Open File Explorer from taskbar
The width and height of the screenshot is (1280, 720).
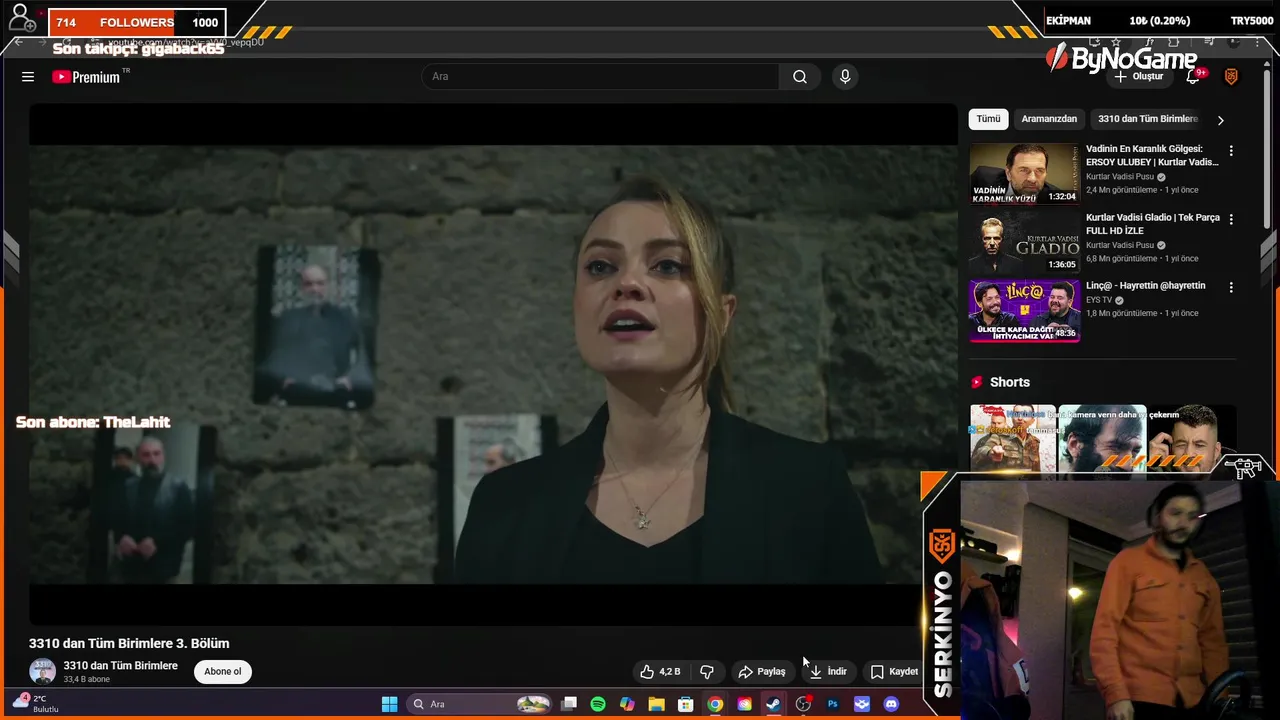(656, 704)
